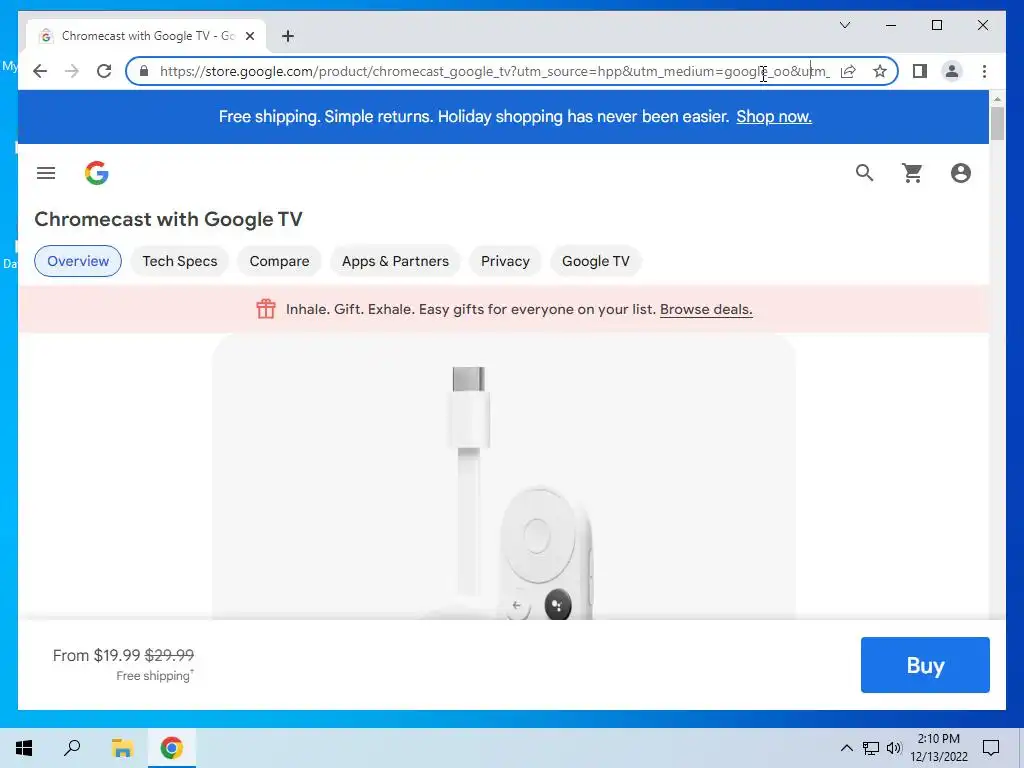This screenshot has height=768, width=1024.
Task: Open the Compare tab
Action: [280, 261]
